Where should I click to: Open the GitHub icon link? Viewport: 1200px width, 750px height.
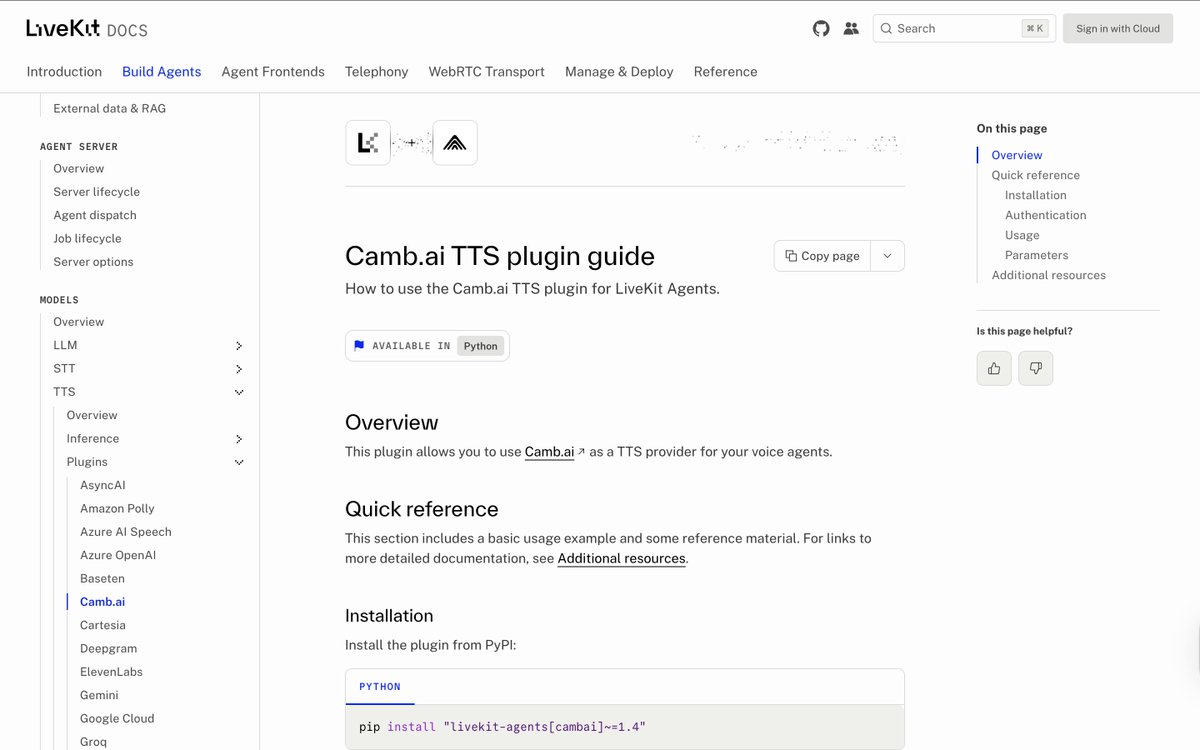(821, 29)
